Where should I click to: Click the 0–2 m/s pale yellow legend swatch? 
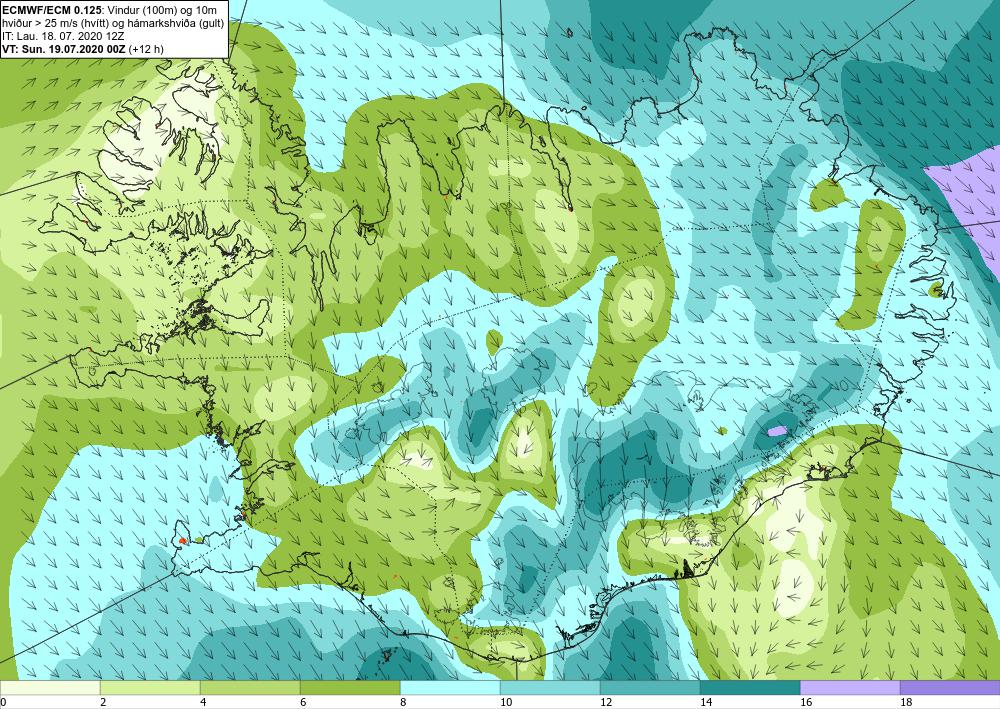point(50,687)
